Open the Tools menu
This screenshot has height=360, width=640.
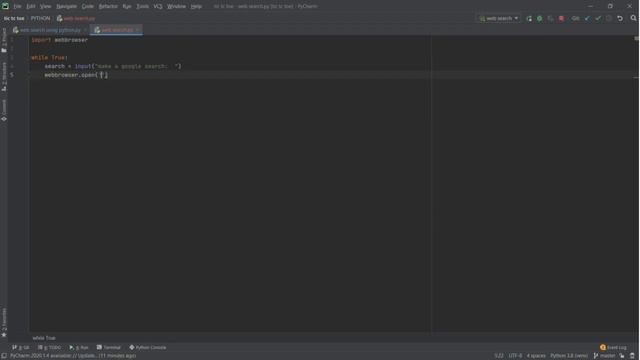(142, 6)
